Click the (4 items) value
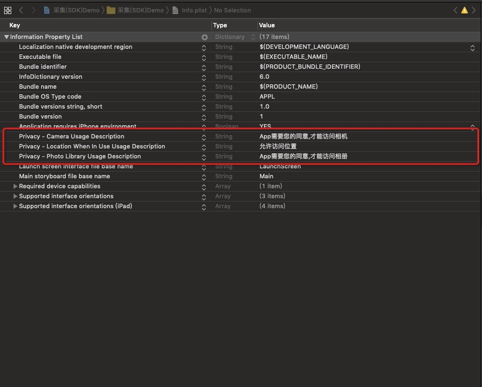 (x=272, y=206)
